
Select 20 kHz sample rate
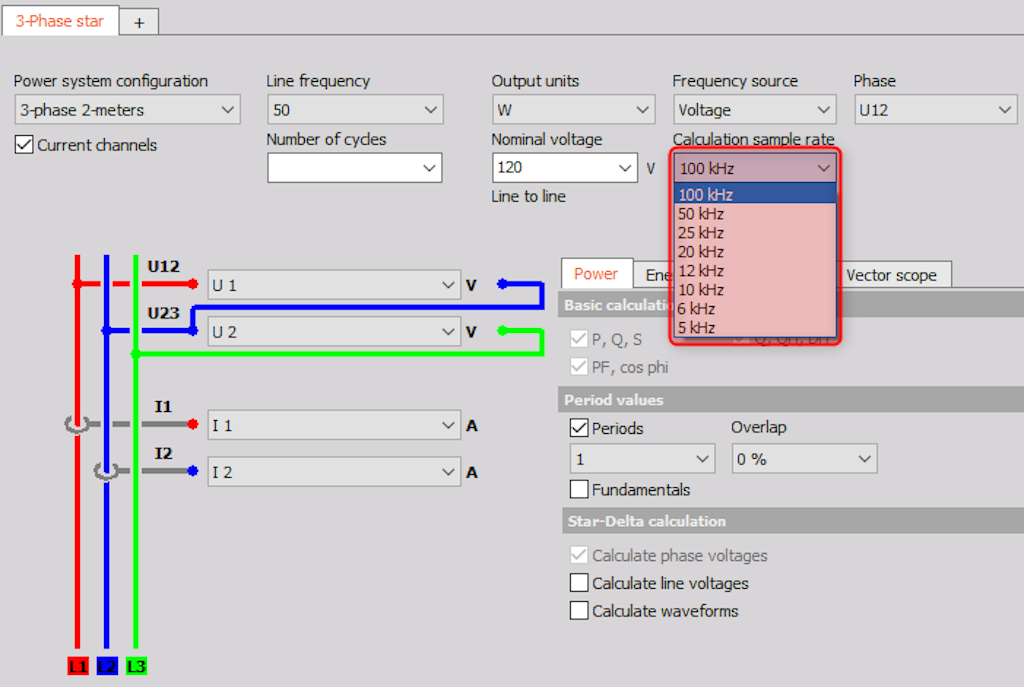[755, 251]
